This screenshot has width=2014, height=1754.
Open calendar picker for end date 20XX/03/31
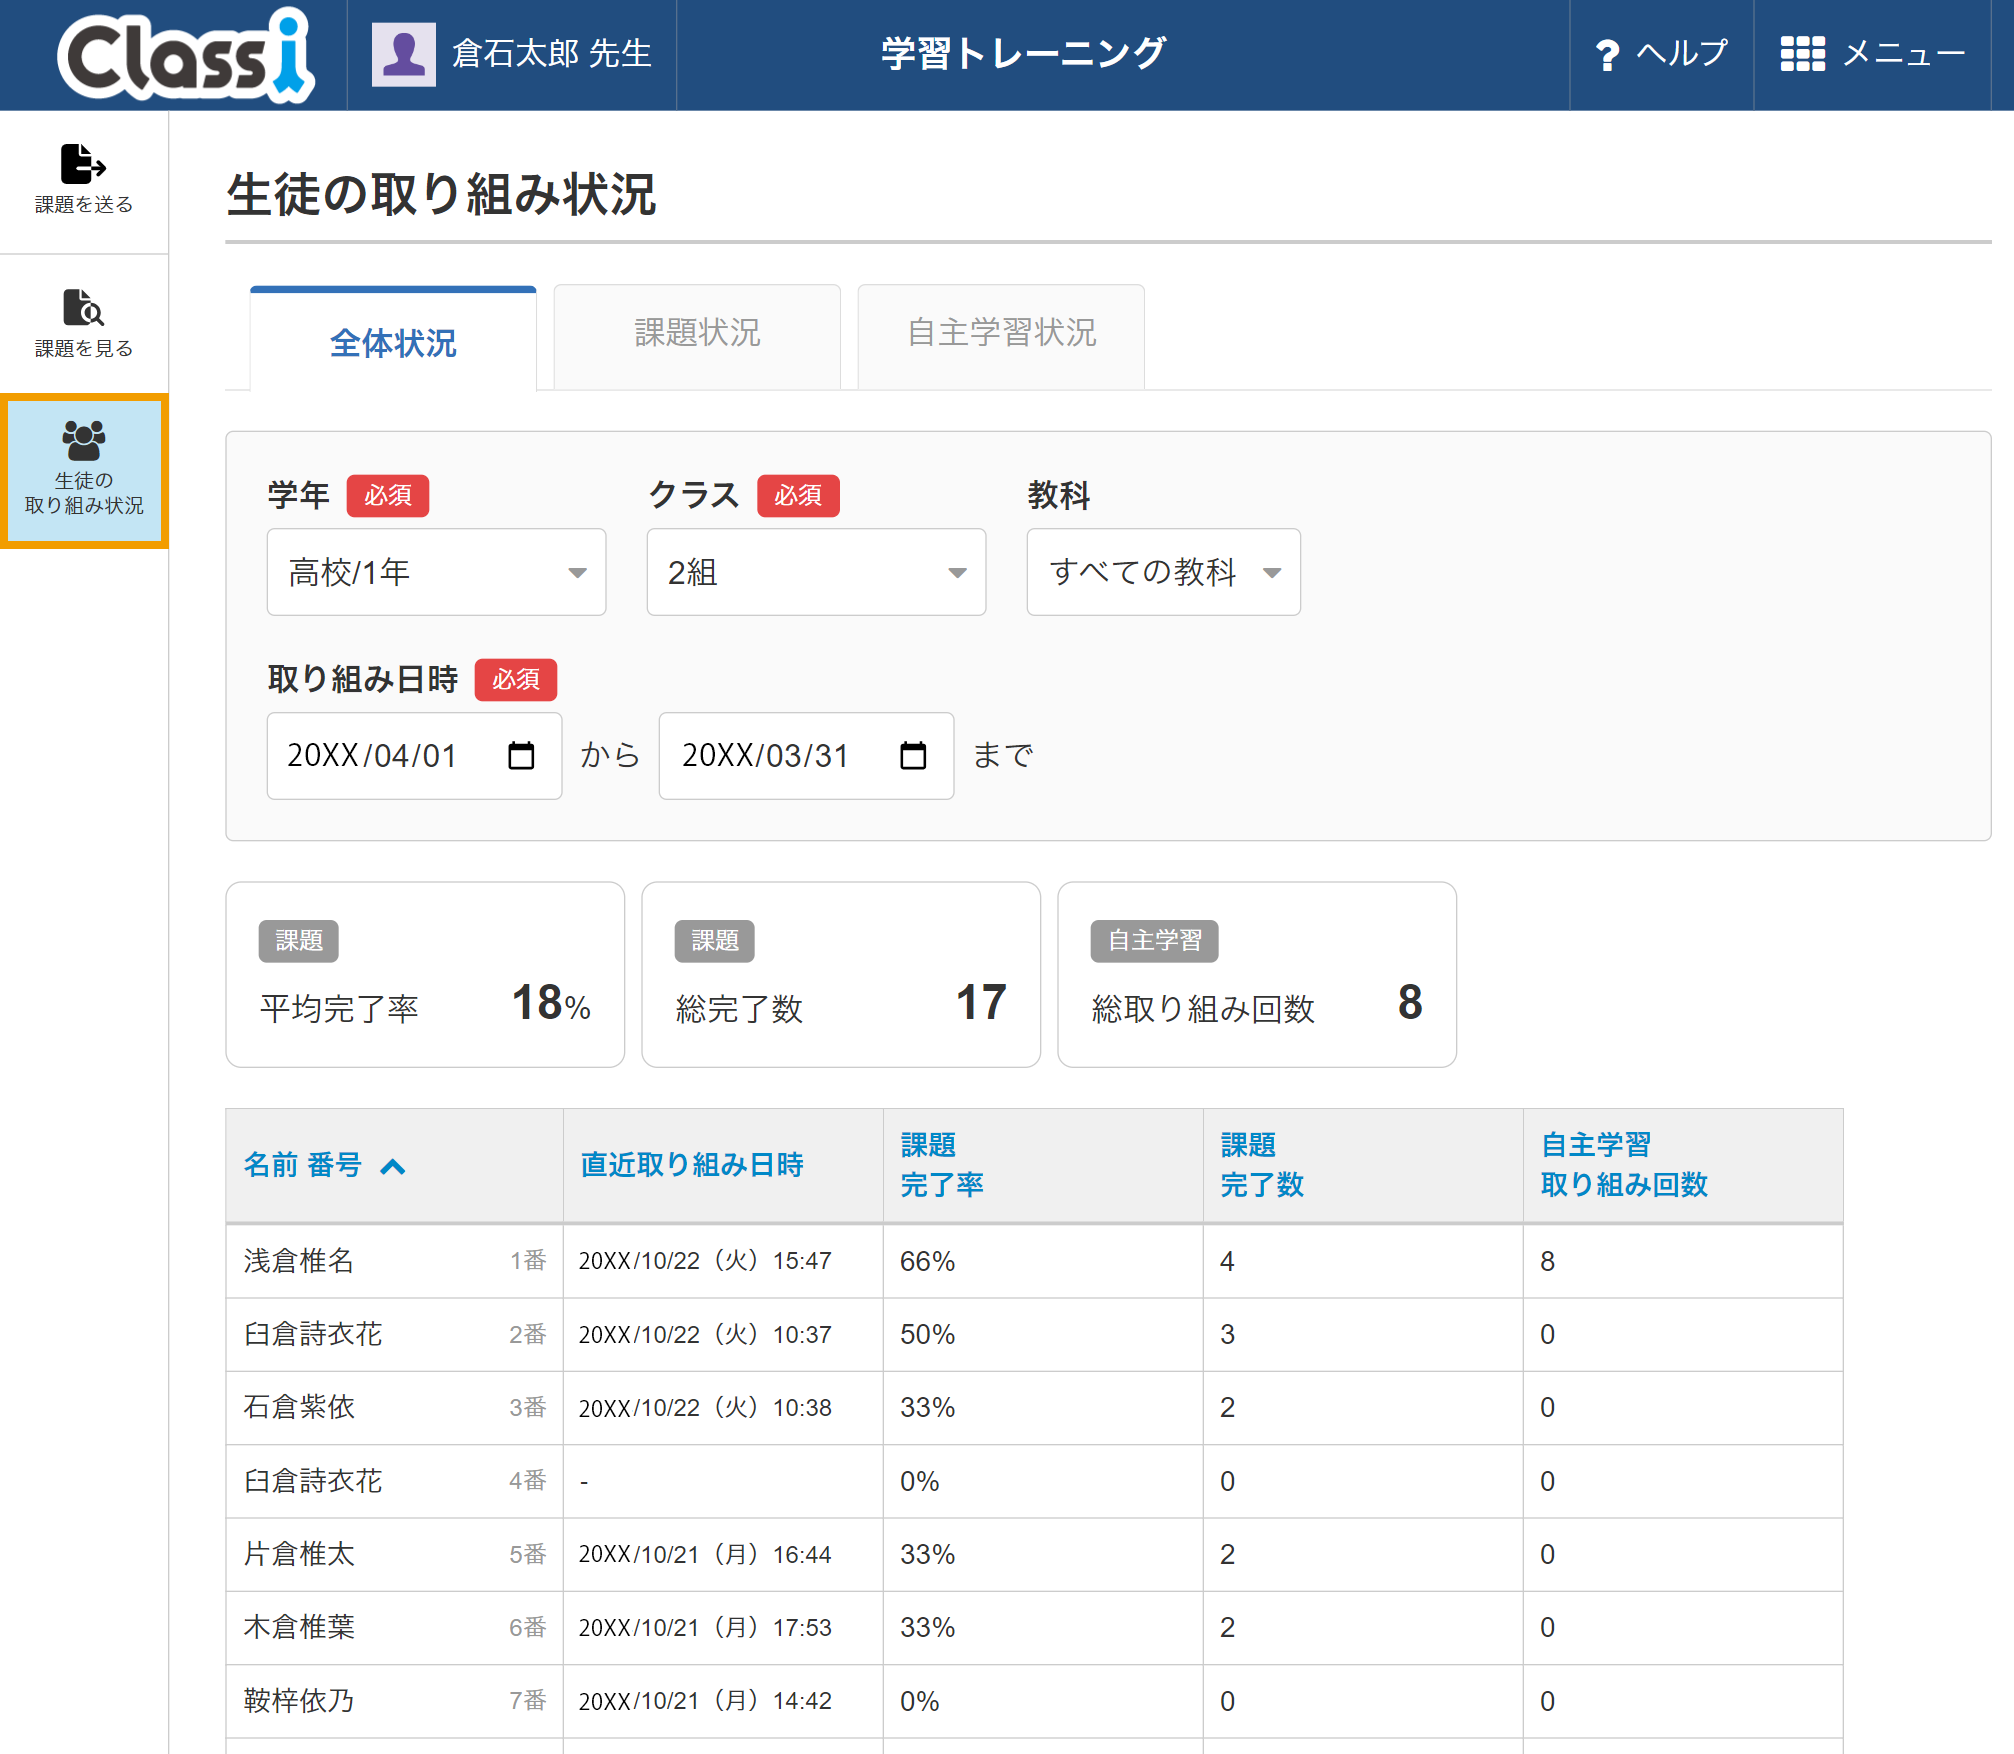pos(913,755)
